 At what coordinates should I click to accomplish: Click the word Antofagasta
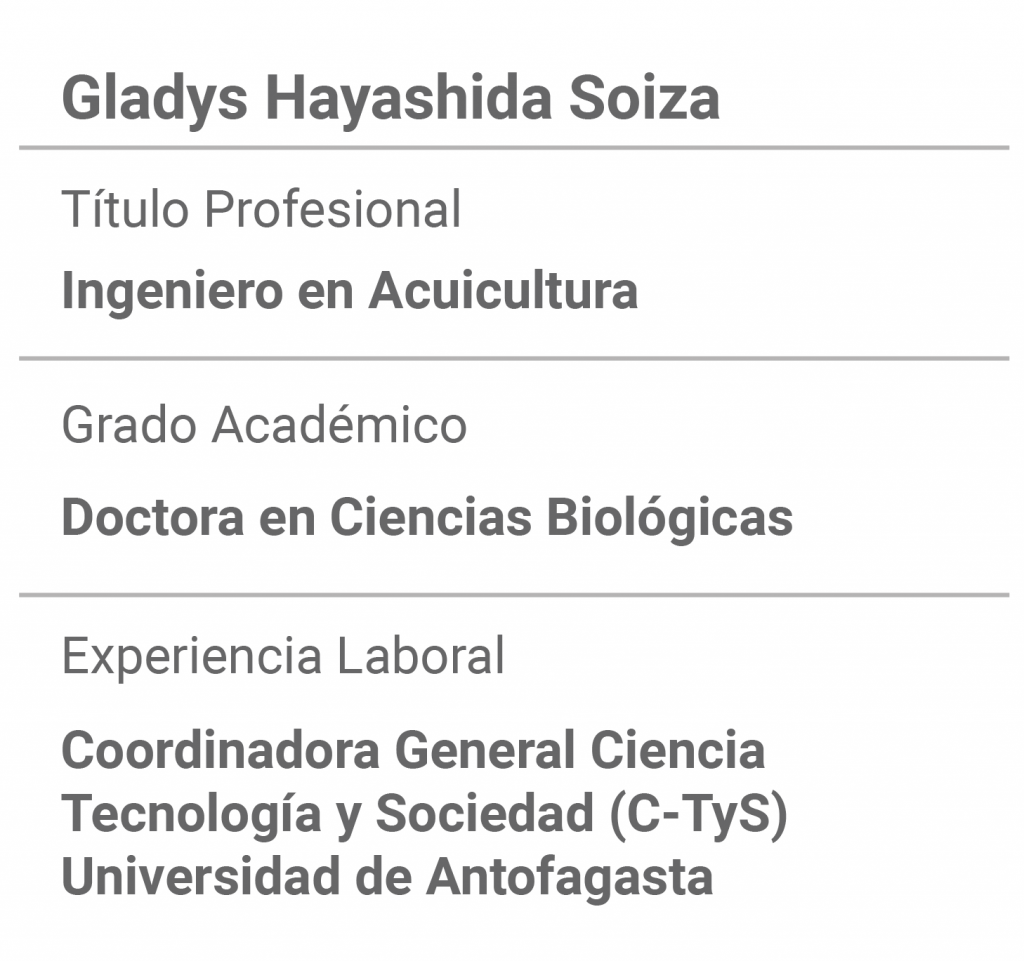(569, 876)
